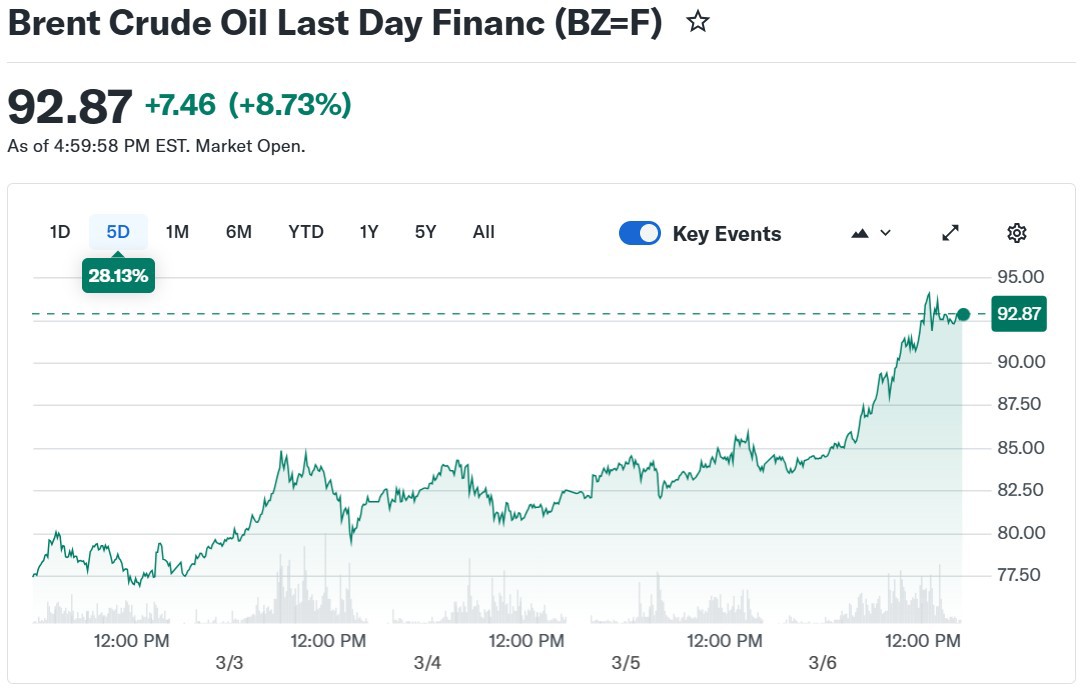Click the green current price dot on chart

[963, 314]
